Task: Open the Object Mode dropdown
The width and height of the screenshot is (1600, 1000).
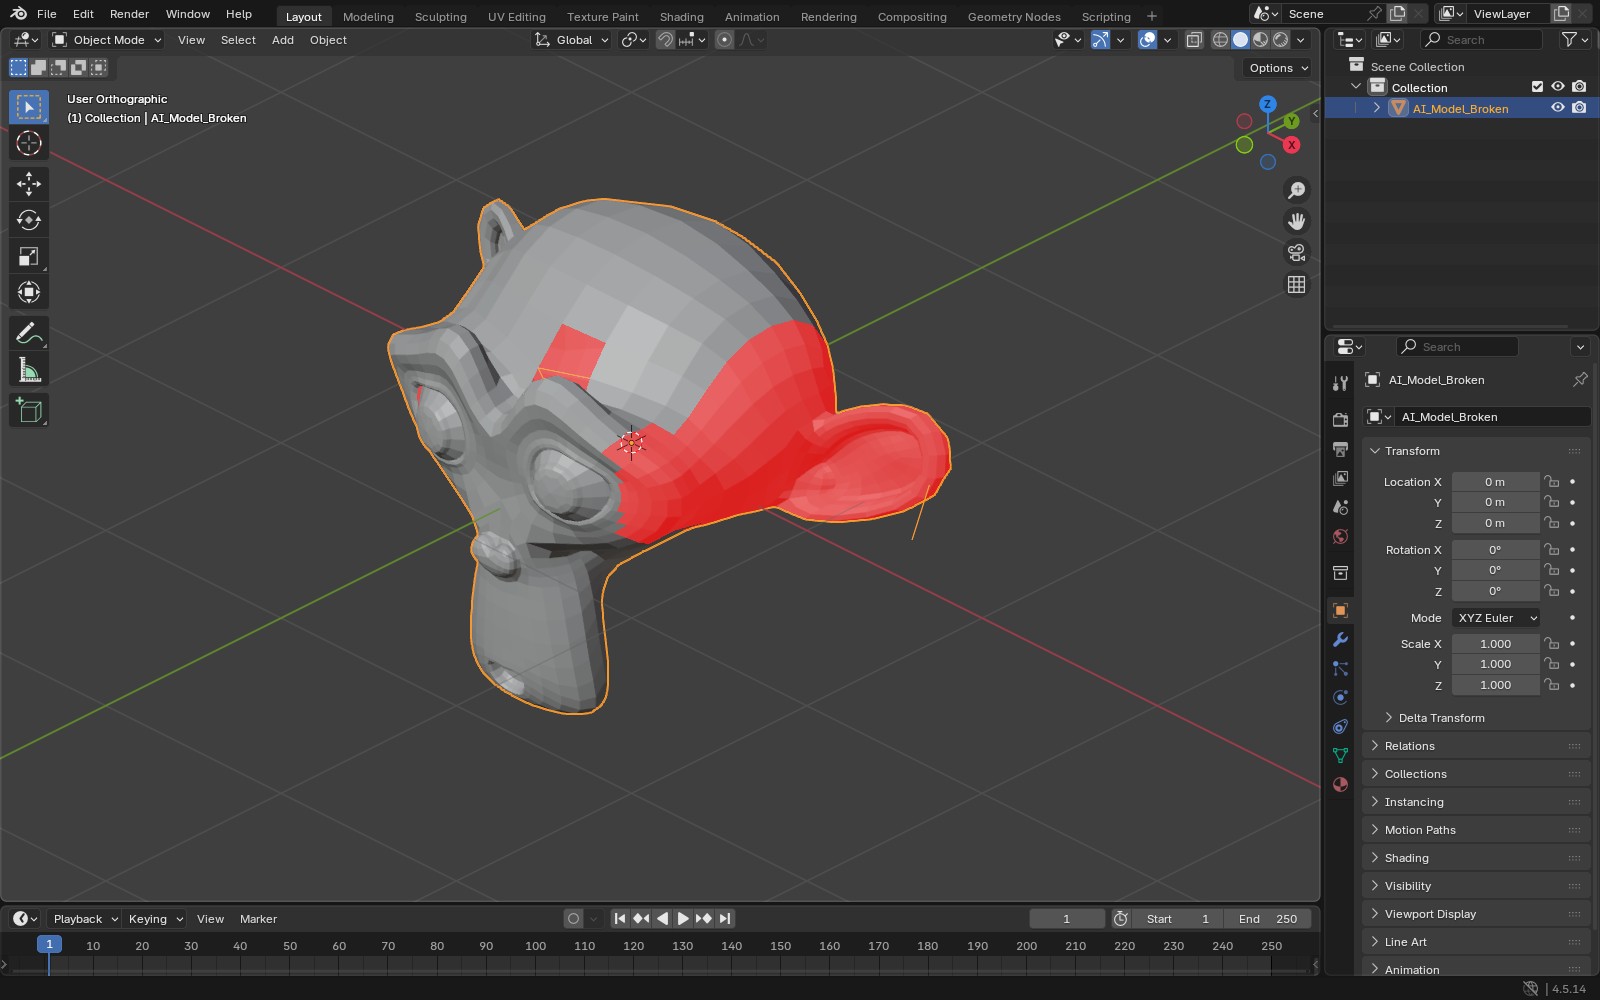Action: pos(106,40)
